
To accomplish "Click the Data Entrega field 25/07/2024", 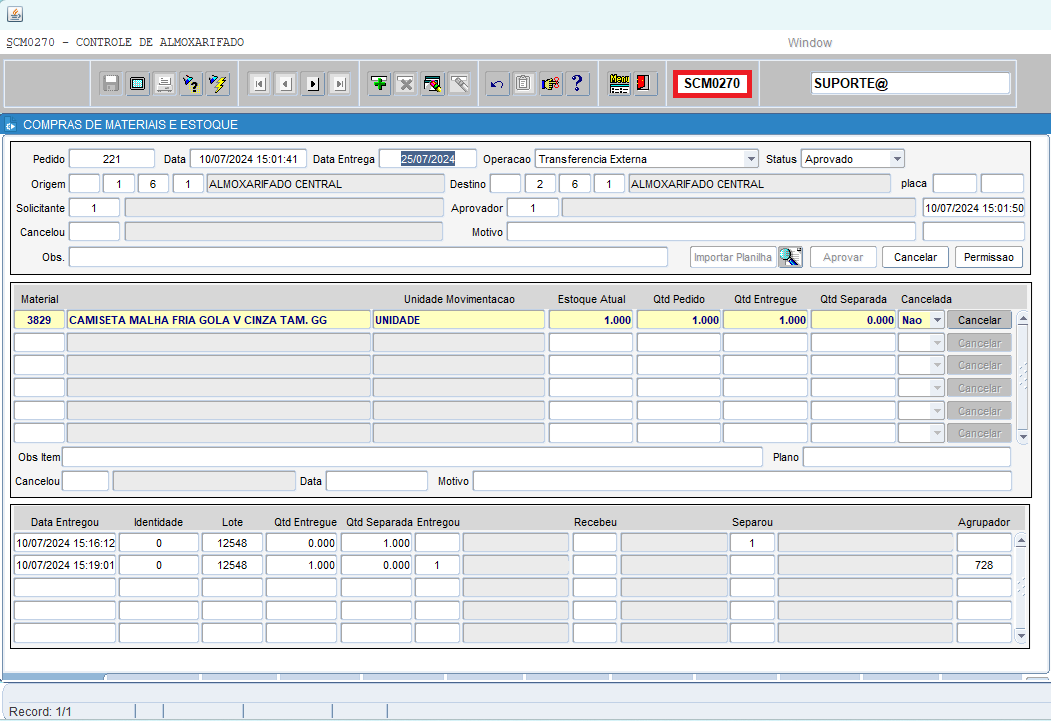I will pos(428,159).
